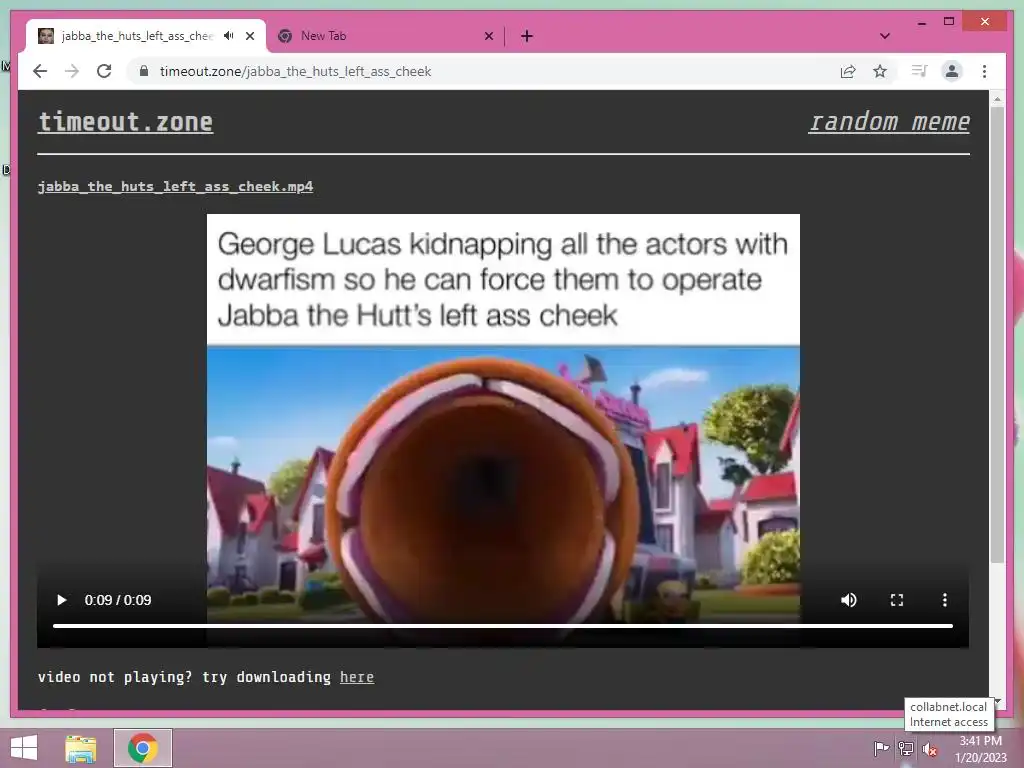This screenshot has height=768, width=1024.
Task: Go back to the previous page
Action: (40, 71)
